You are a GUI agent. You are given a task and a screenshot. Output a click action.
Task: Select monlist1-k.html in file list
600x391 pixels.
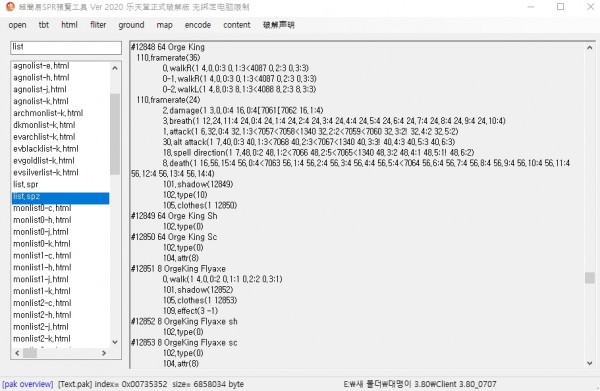pos(42,292)
